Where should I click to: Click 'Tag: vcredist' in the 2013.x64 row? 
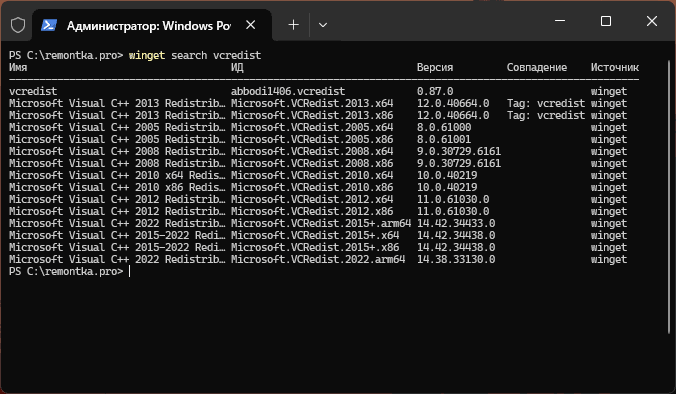point(546,103)
